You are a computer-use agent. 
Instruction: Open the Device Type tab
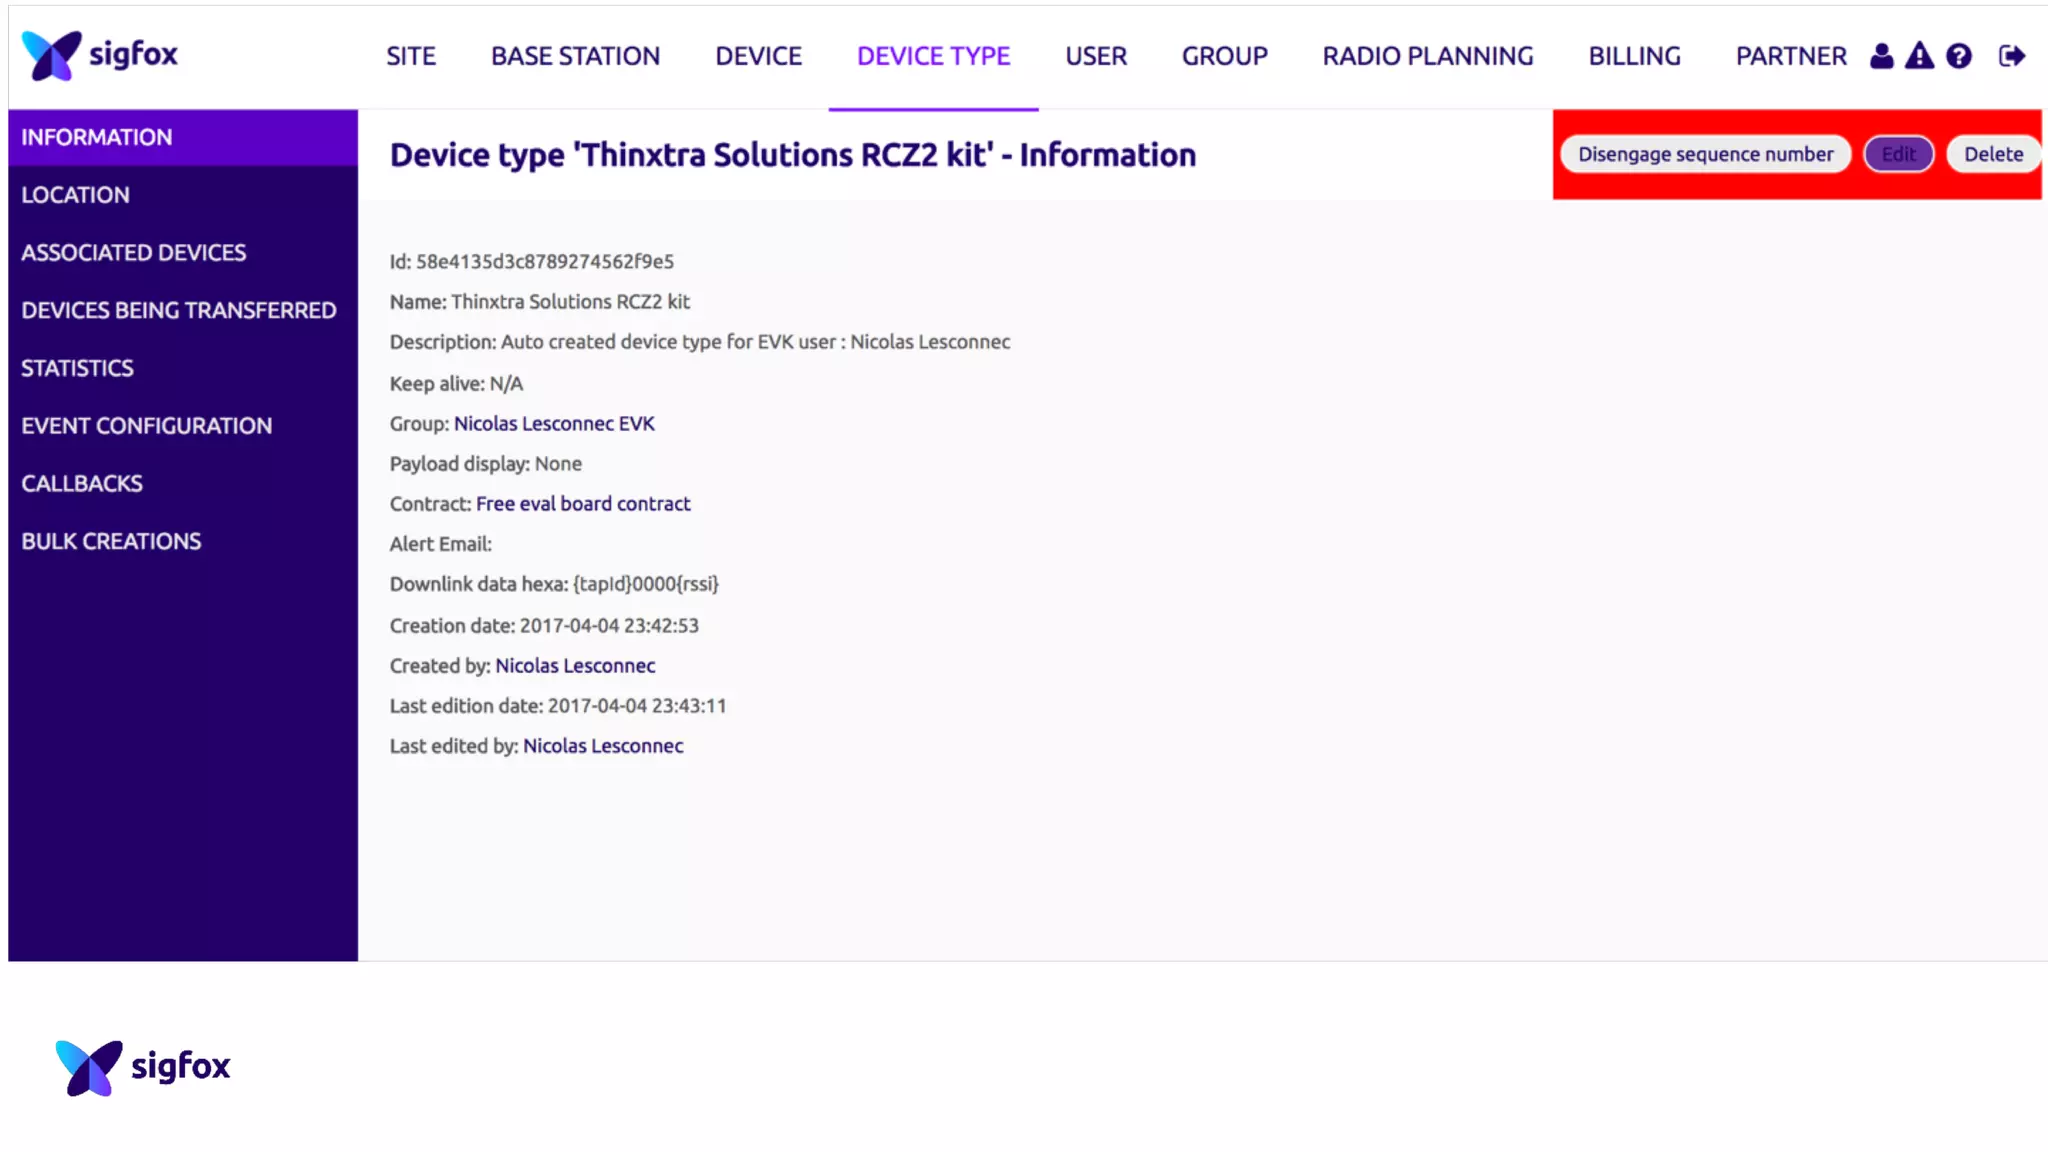click(x=933, y=56)
